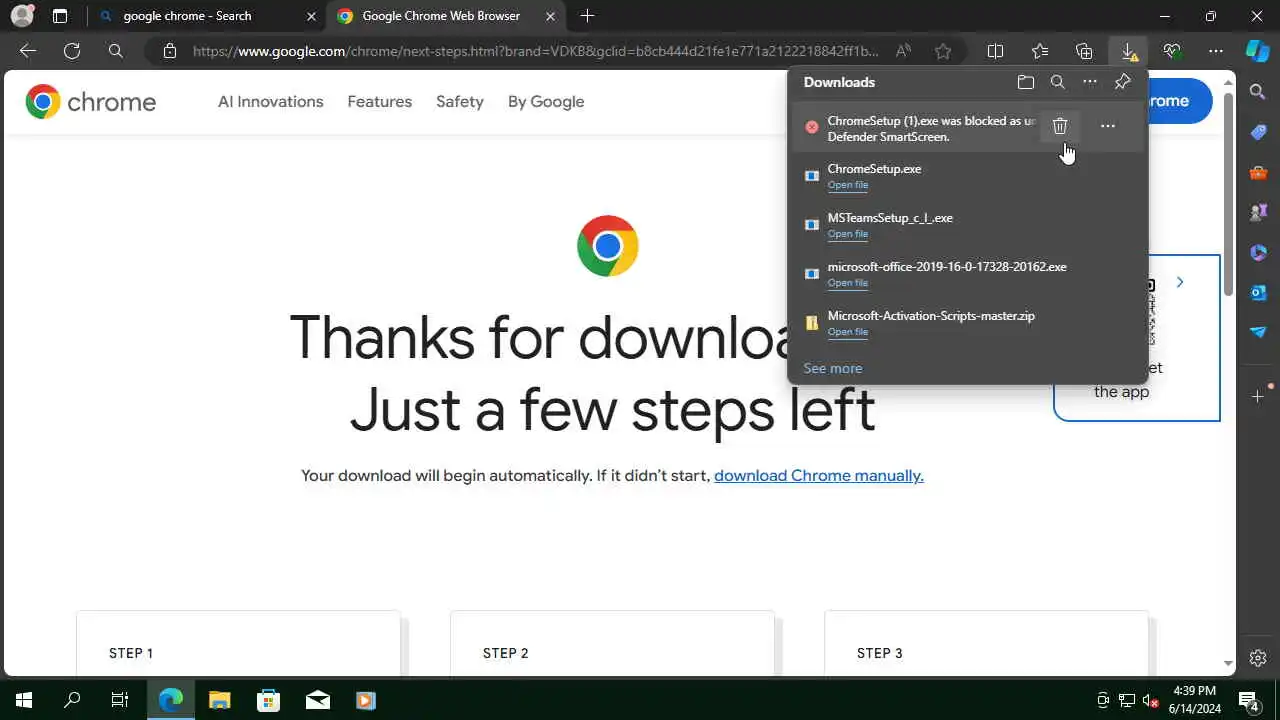
Task: Open Mail app from taskbar
Action: (x=318, y=700)
